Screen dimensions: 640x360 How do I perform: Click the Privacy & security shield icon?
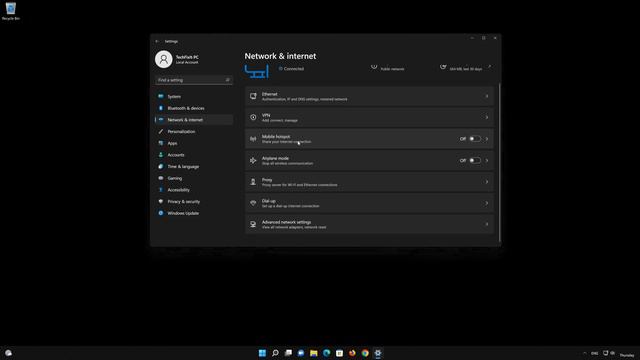(x=161, y=201)
